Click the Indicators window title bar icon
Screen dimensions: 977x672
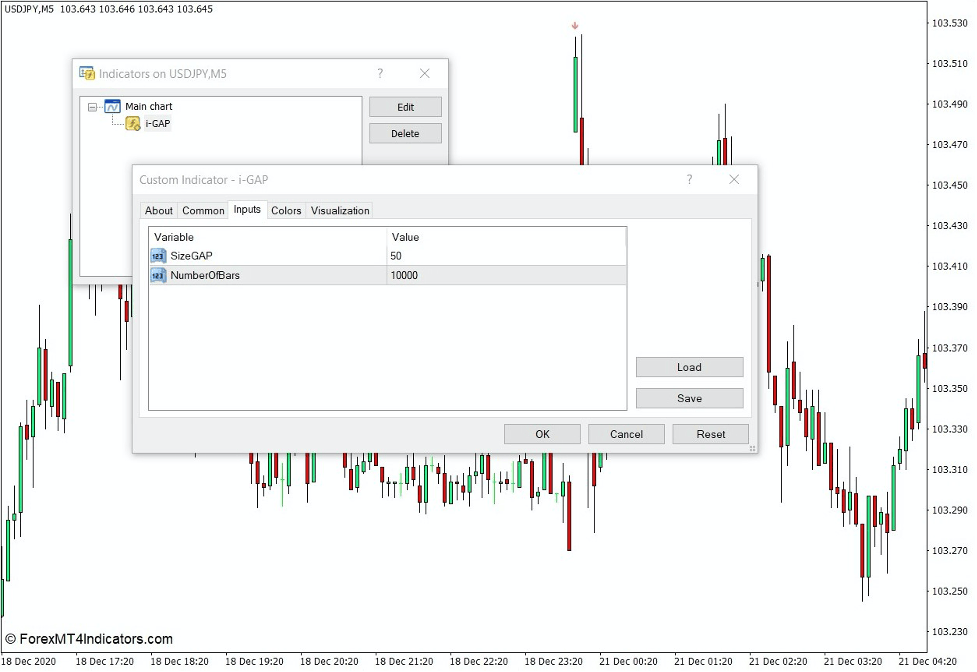pos(86,73)
